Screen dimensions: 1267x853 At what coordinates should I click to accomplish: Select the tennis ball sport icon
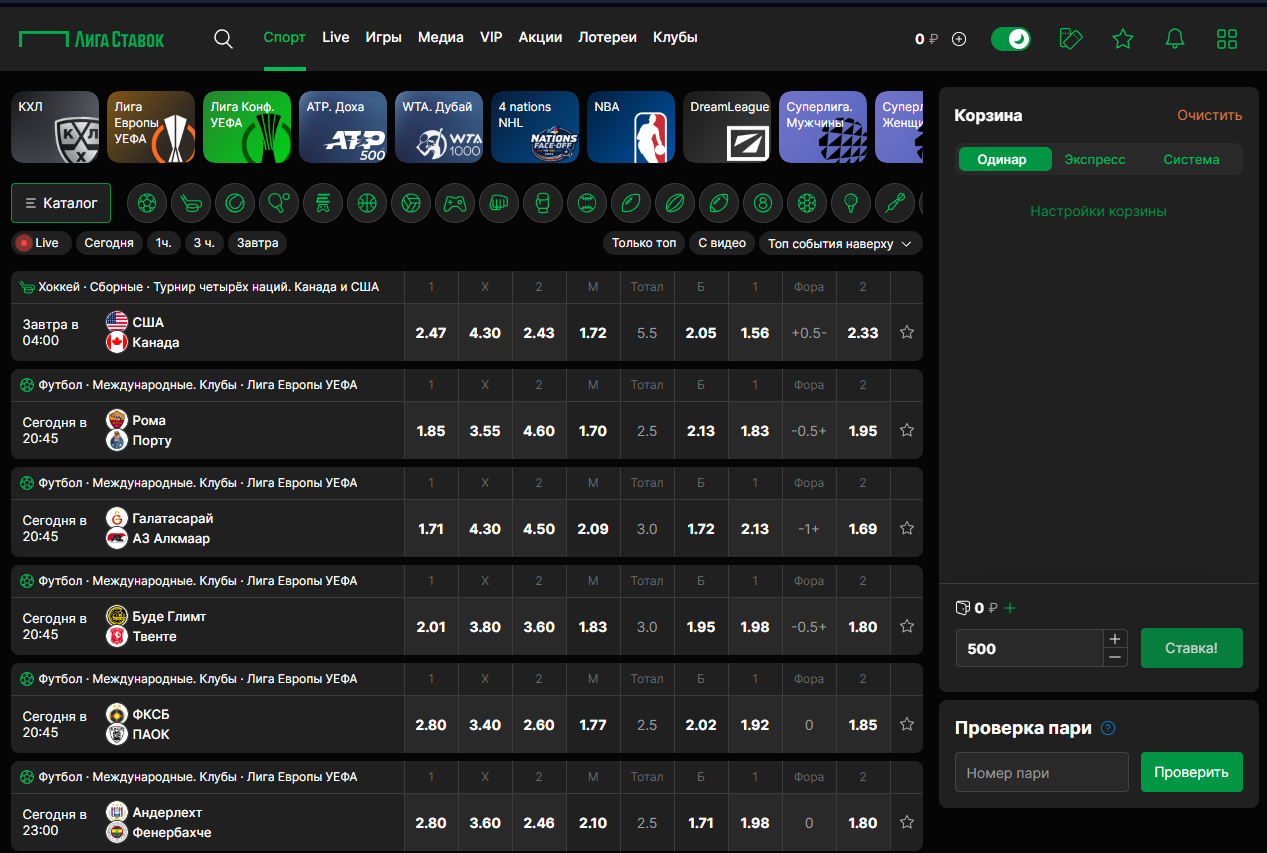[235, 203]
